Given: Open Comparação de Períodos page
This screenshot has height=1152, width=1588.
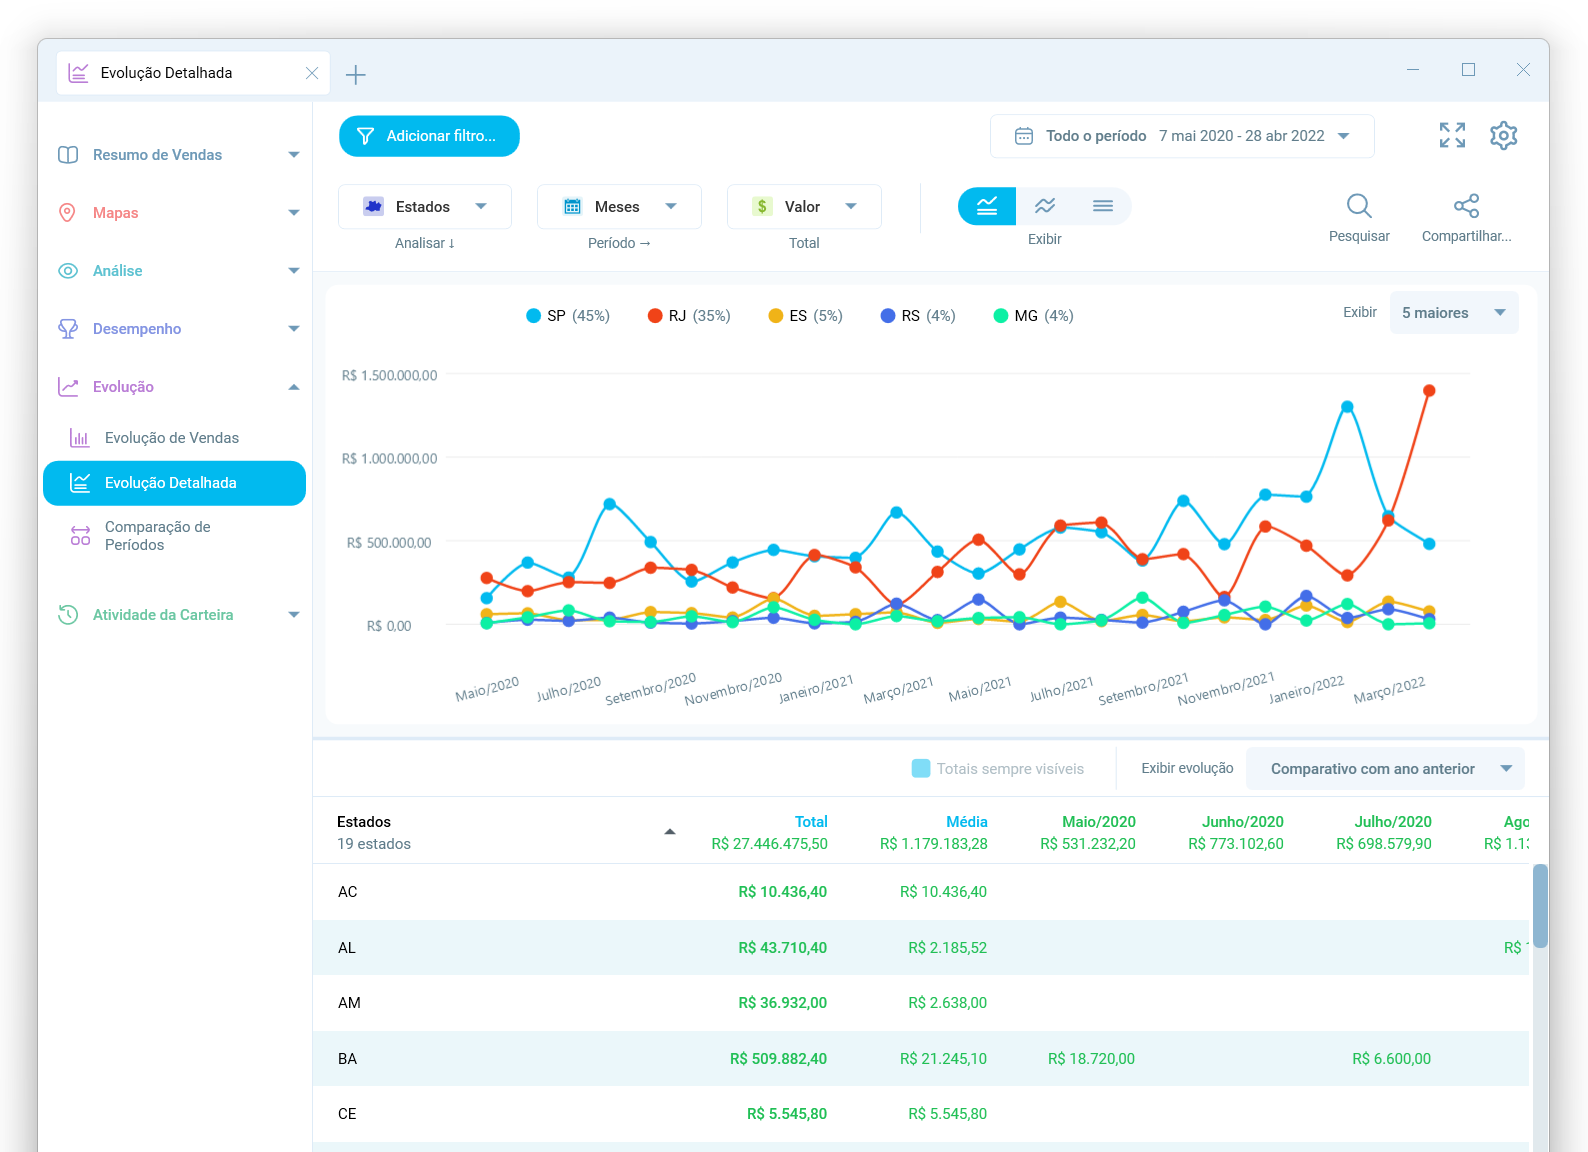Looking at the screenshot, I should (x=158, y=536).
